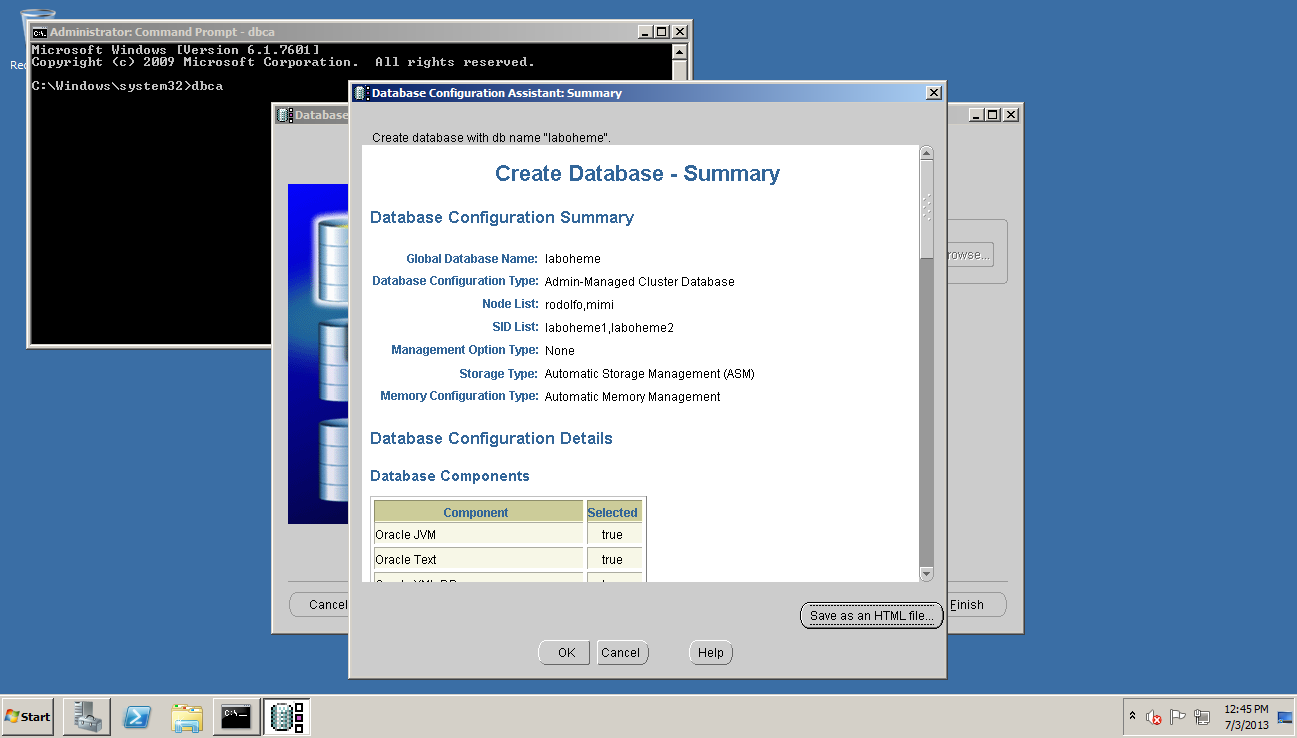Click Database Configuration Assistant taskbar icon

pos(287,716)
